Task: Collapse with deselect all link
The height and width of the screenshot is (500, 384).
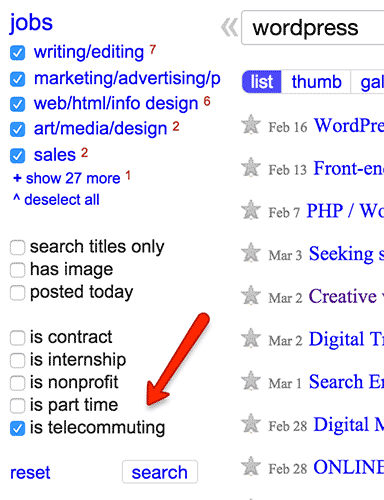Action: click(x=56, y=200)
